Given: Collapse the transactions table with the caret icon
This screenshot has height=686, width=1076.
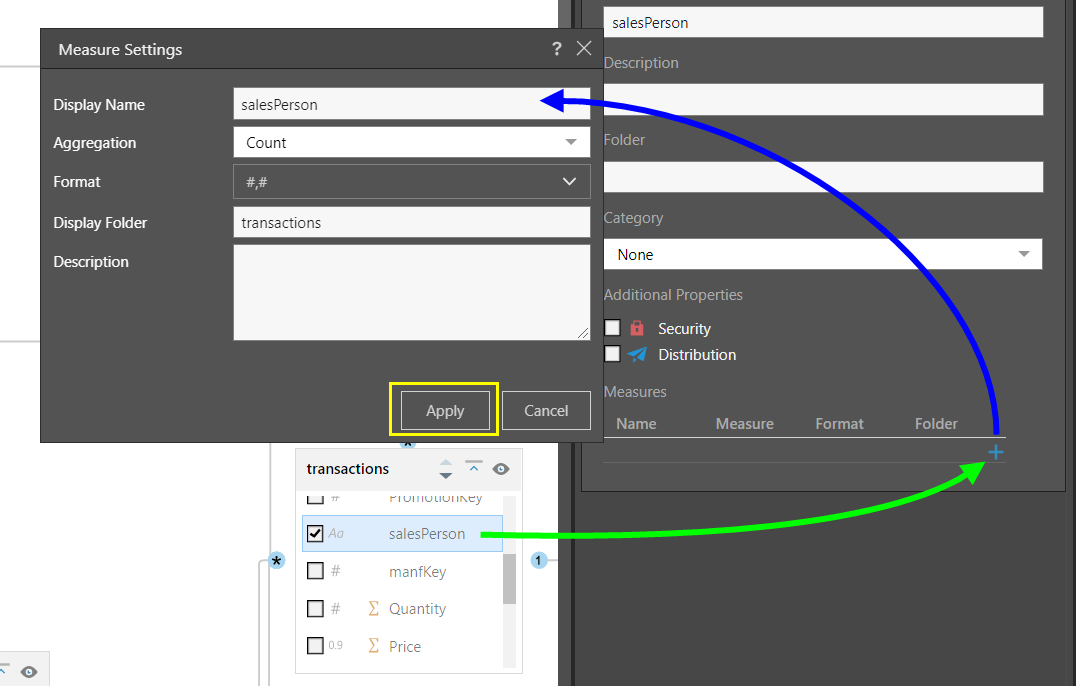Looking at the screenshot, I should point(474,468).
